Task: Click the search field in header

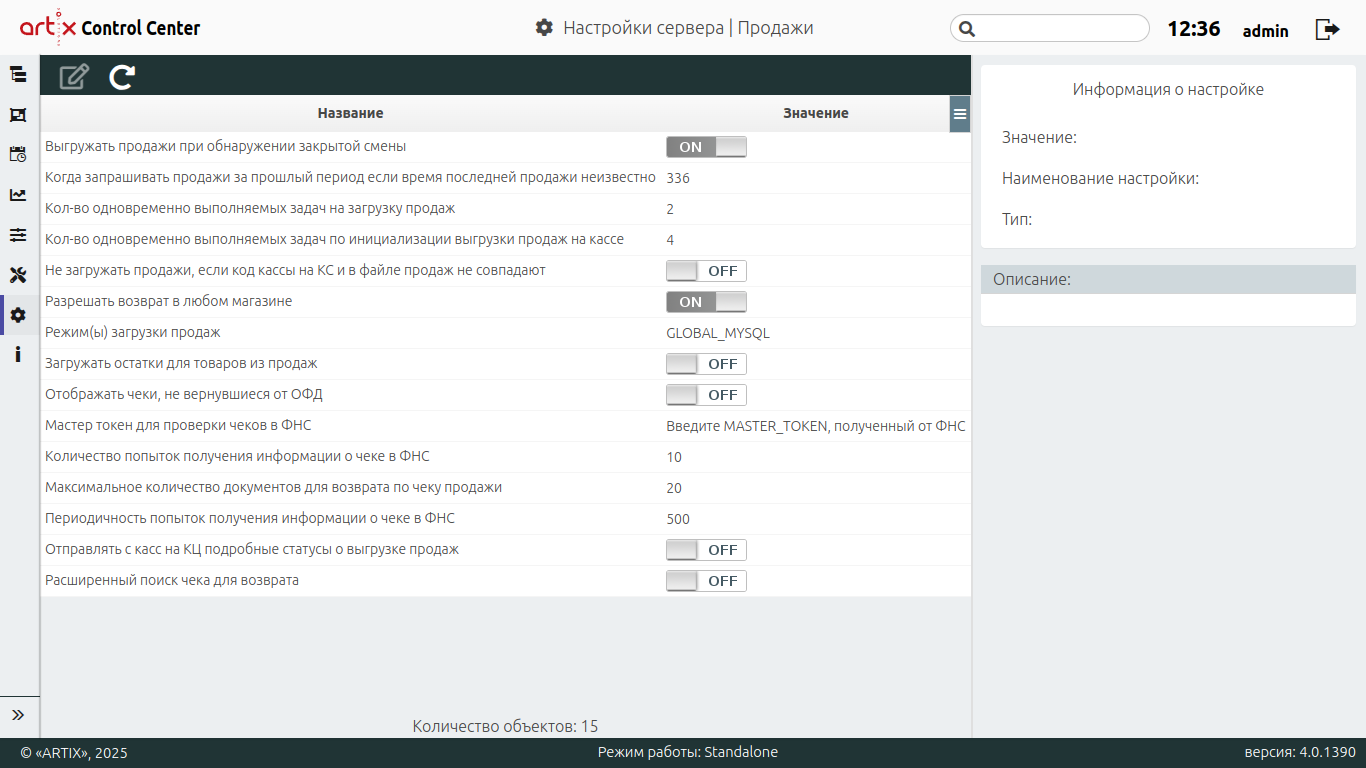Action: [1050, 28]
